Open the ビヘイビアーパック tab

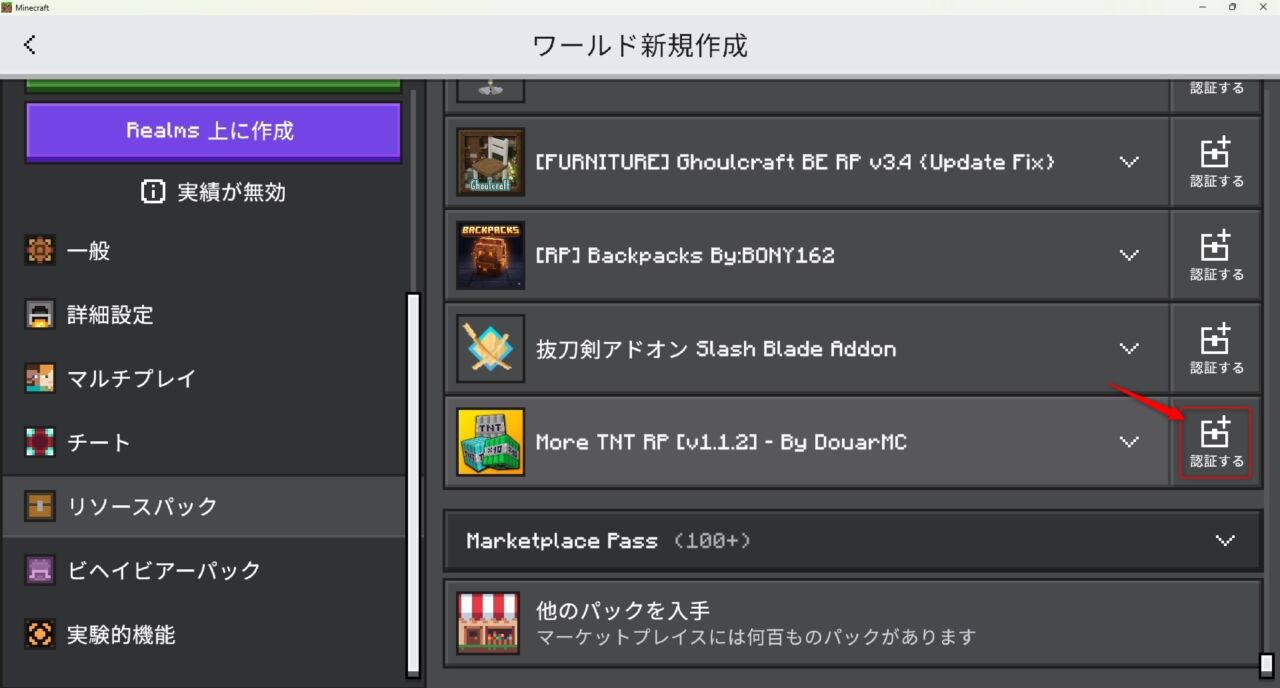[204, 570]
